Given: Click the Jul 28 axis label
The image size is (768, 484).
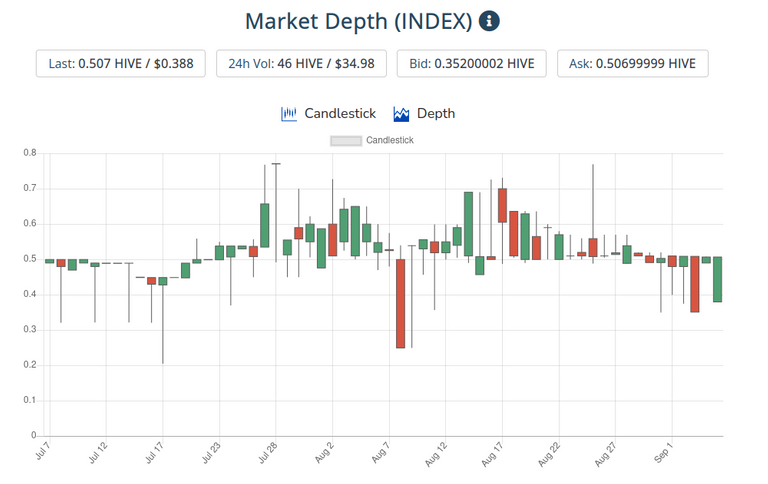Looking at the screenshot, I should click(x=268, y=452).
